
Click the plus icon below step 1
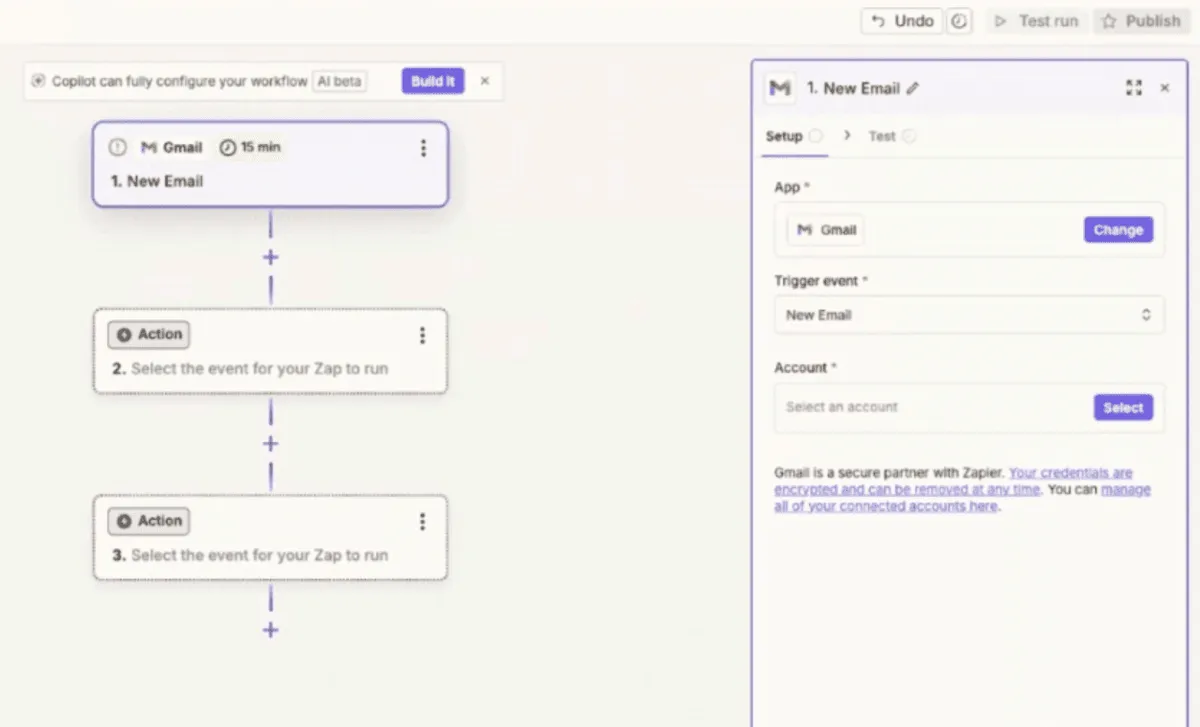270,257
